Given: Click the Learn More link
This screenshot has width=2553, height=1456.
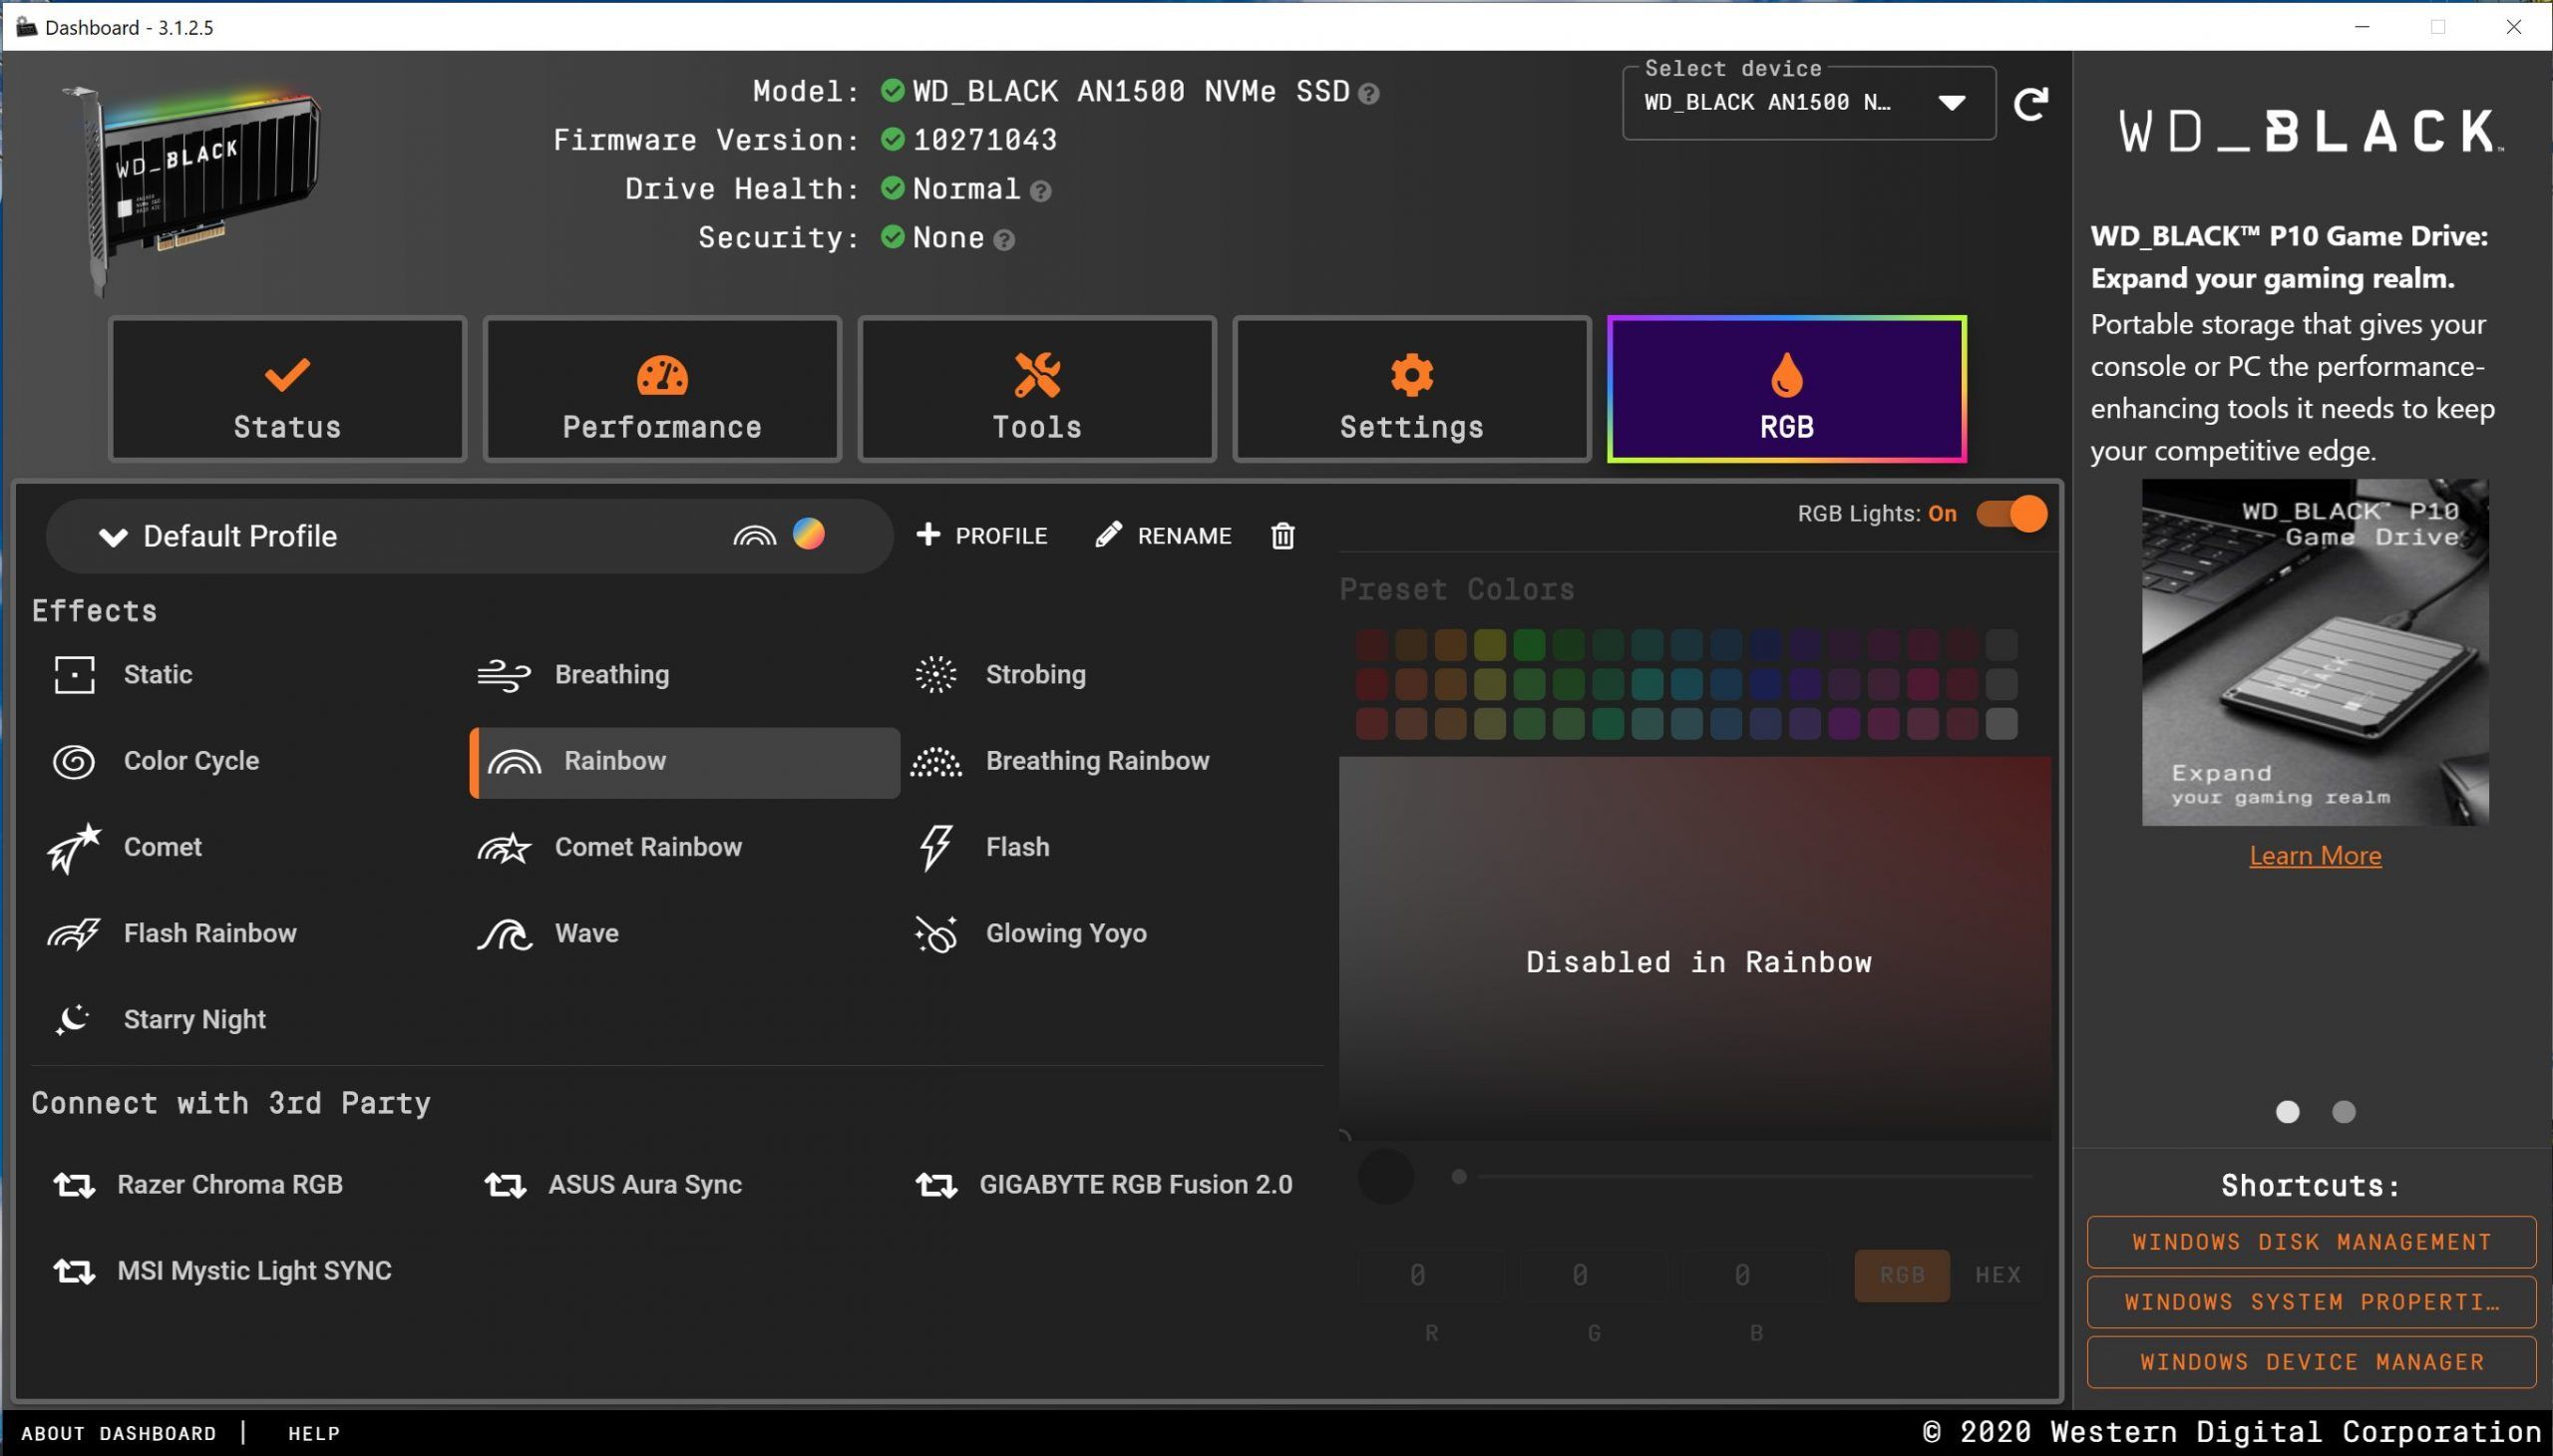Looking at the screenshot, I should click(x=2314, y=856).
